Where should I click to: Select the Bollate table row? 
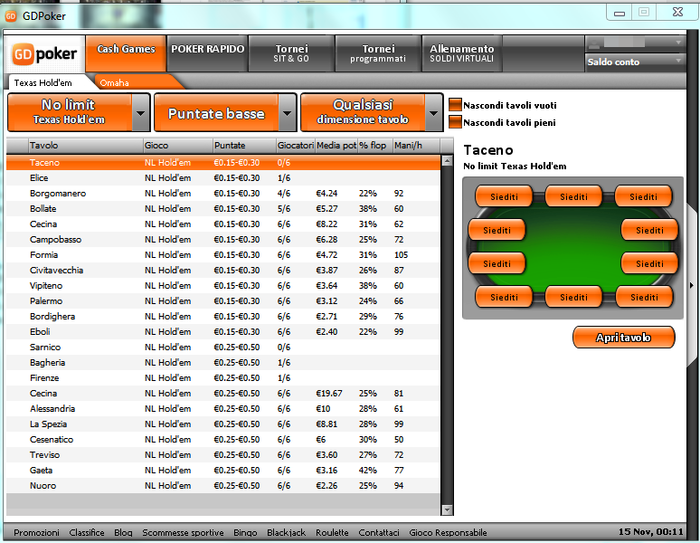[223, 209]
